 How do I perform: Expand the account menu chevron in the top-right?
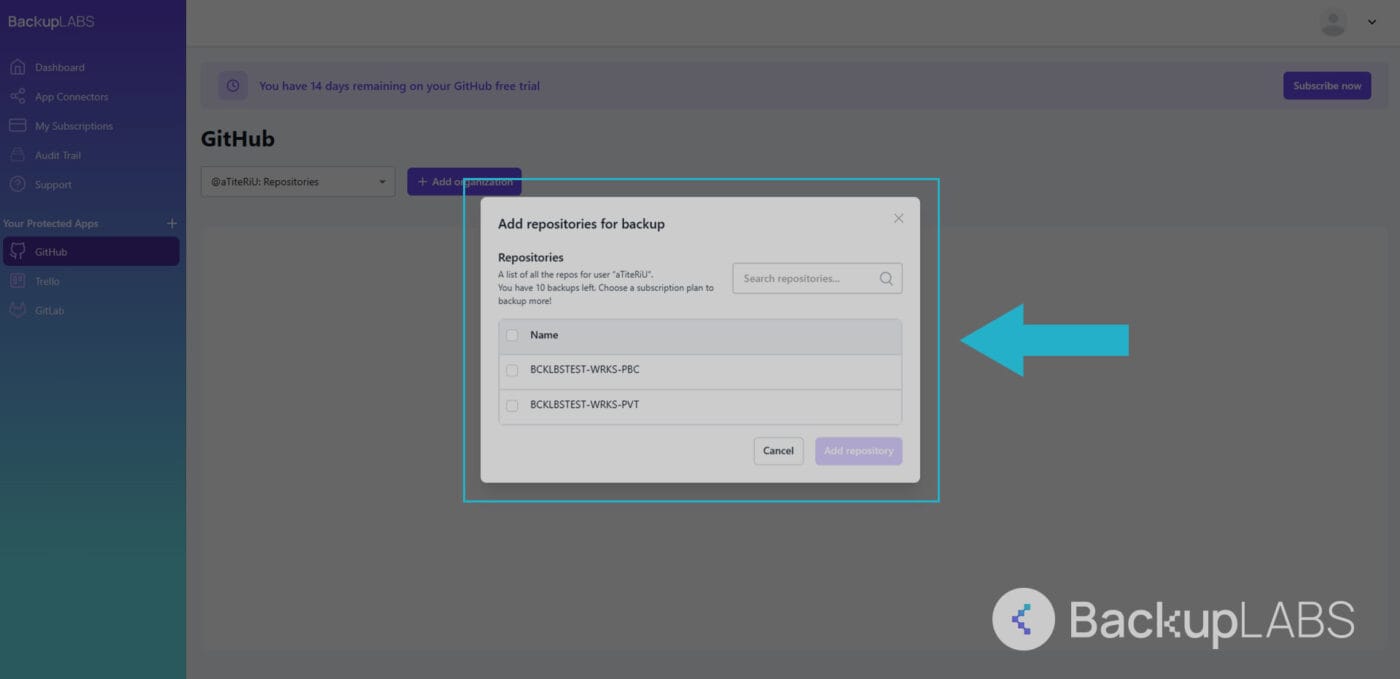coord(1371,21)
